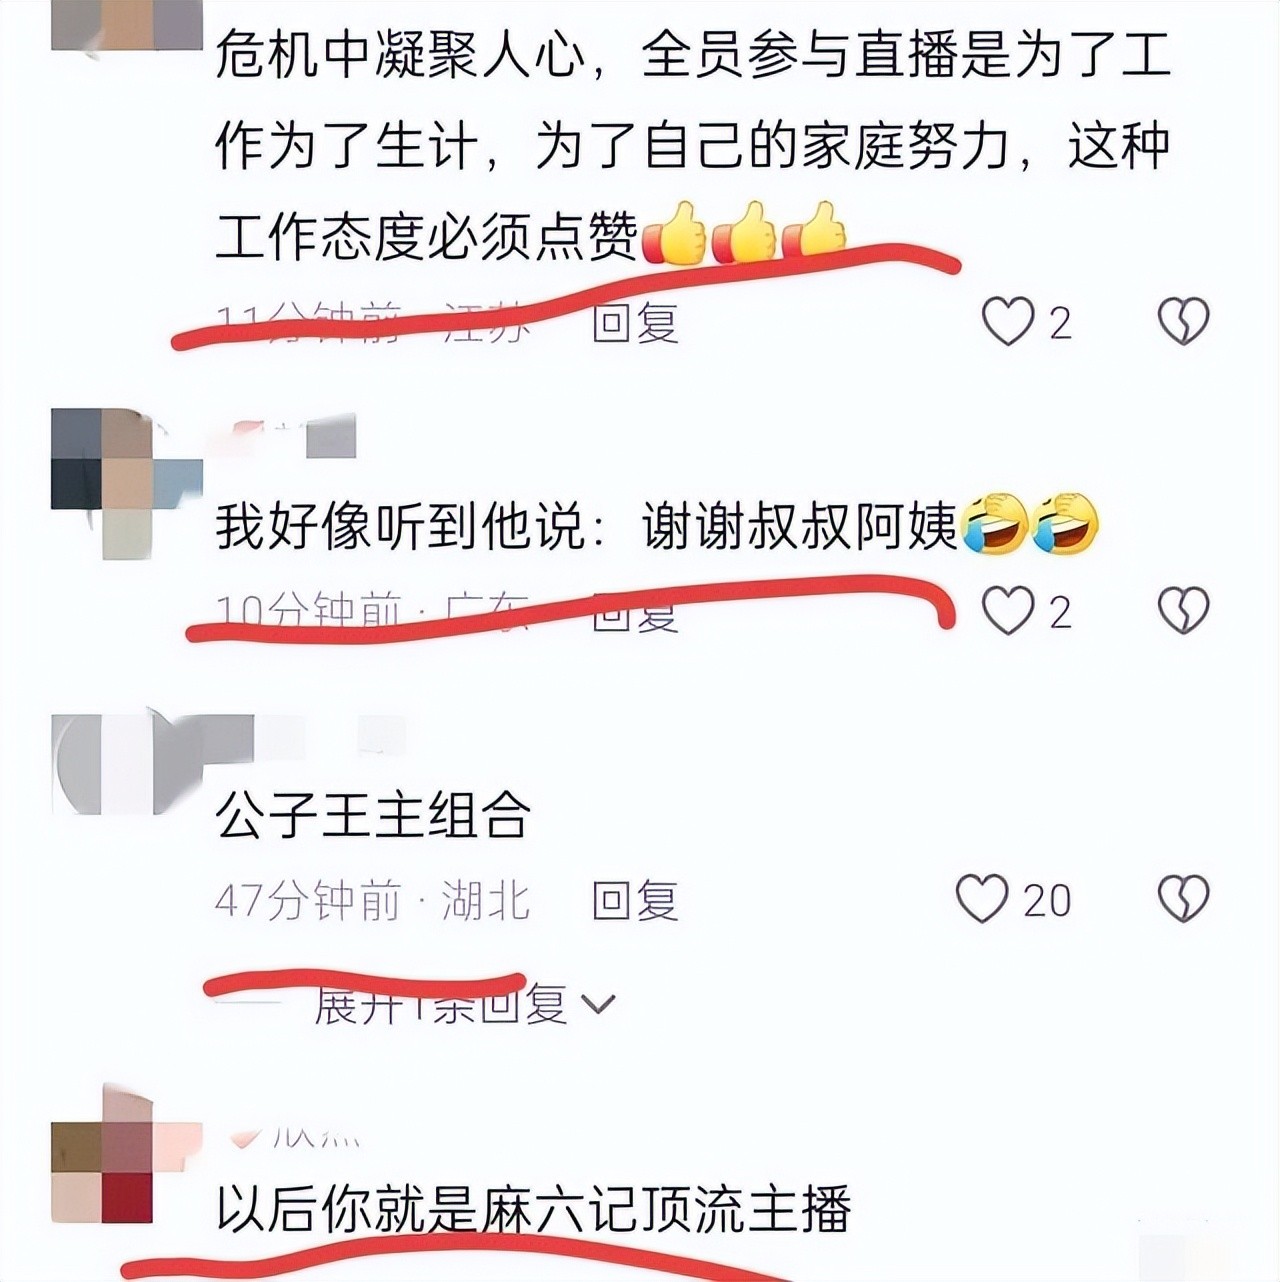
Task: Open avatar of the 谢谢叔叔阿姨 commenter
Action: 127,484
